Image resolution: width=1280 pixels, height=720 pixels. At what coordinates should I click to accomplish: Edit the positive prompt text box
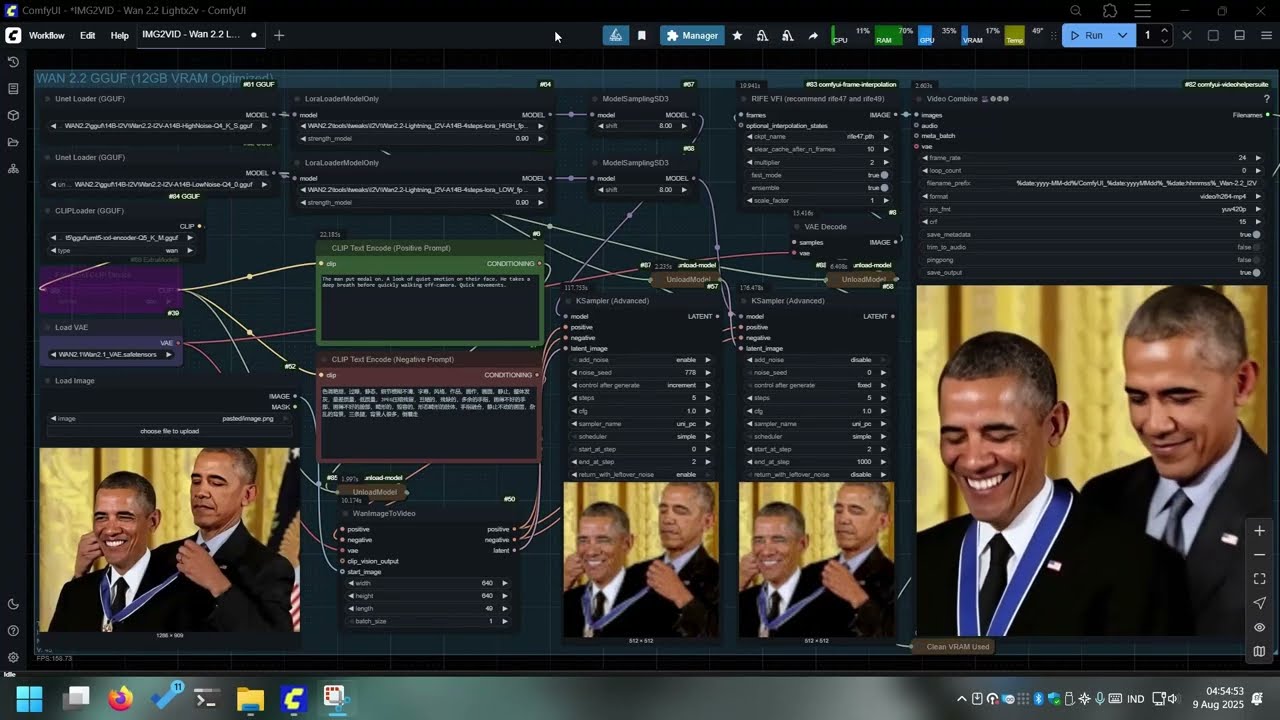[430, 306]
